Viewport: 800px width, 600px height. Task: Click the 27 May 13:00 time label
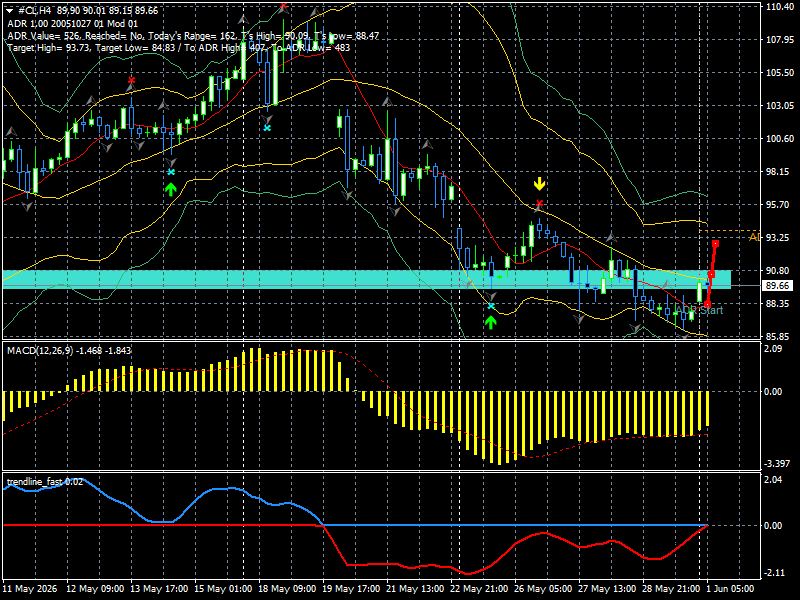point(608,588)
